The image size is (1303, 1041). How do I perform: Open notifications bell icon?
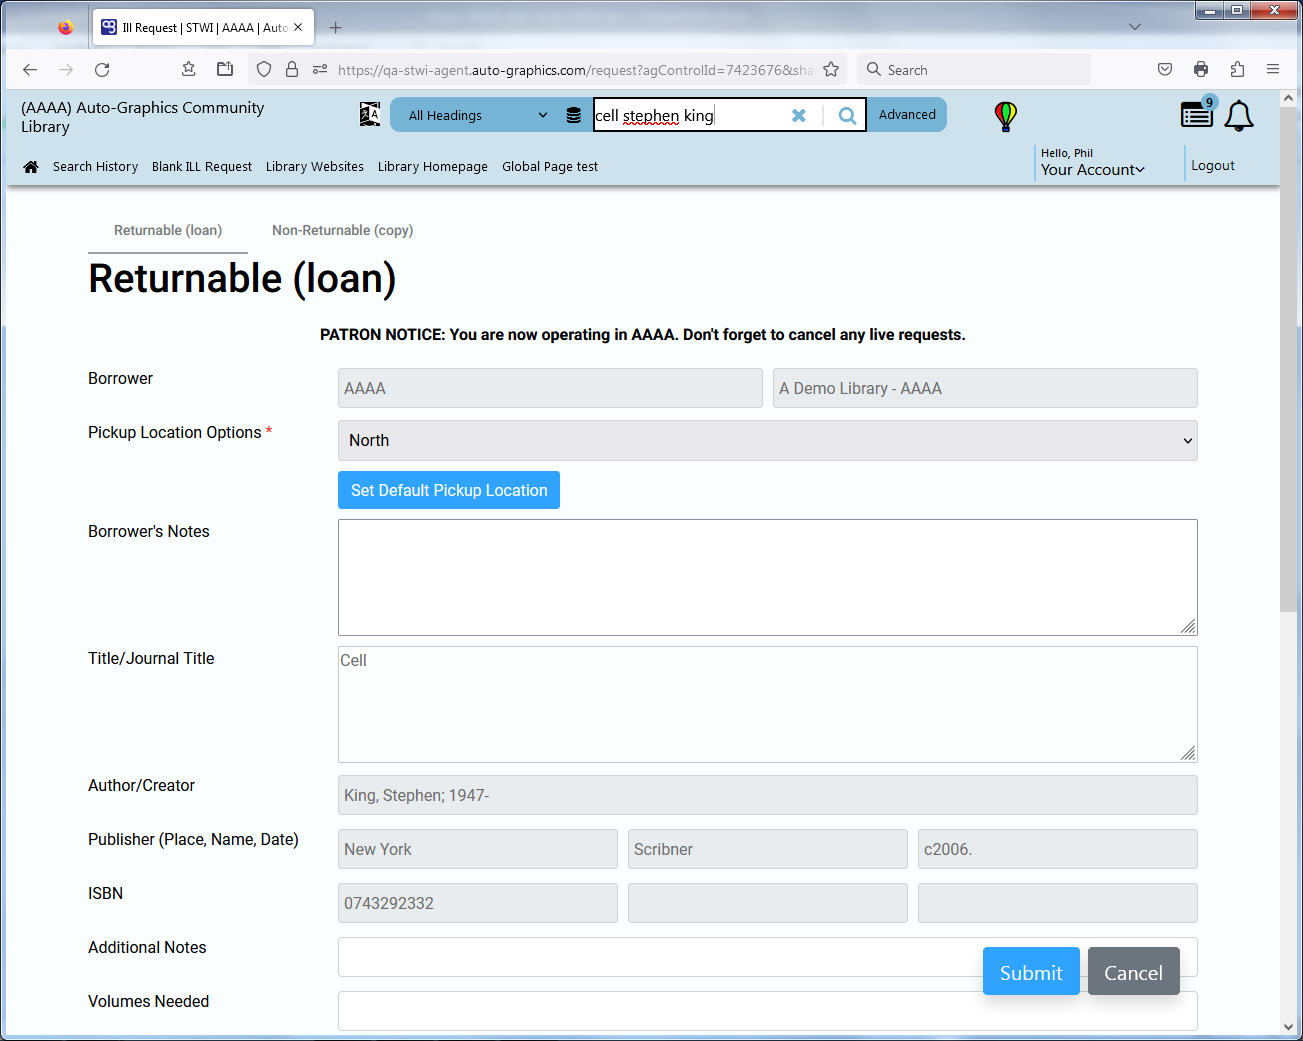(1239, 116)
